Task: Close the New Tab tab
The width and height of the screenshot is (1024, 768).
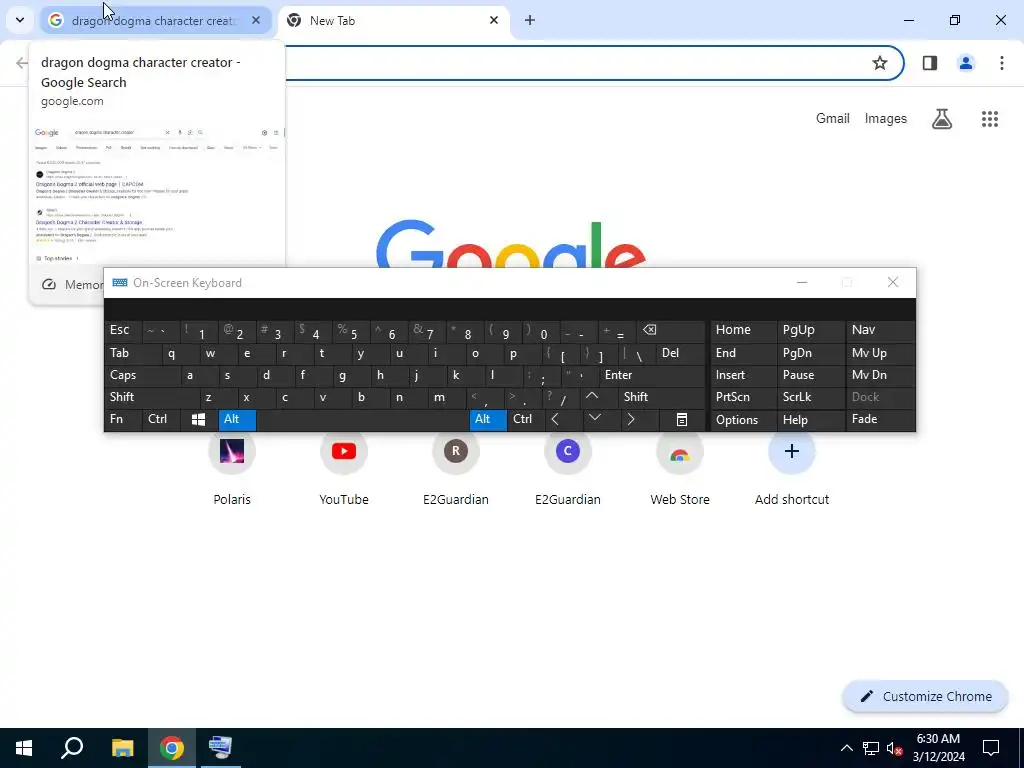Action: tap(494, 21)
